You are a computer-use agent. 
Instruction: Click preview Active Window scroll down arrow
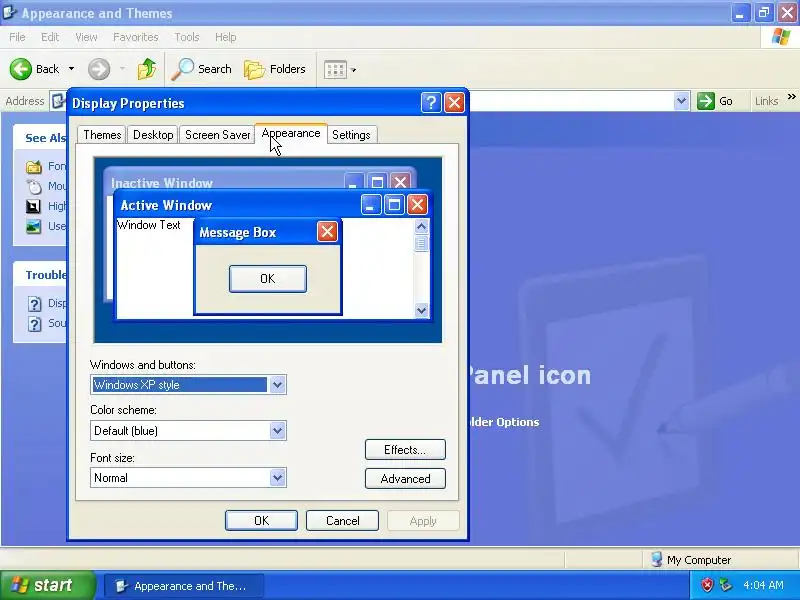pyautogui.click(x=421, y=310)
